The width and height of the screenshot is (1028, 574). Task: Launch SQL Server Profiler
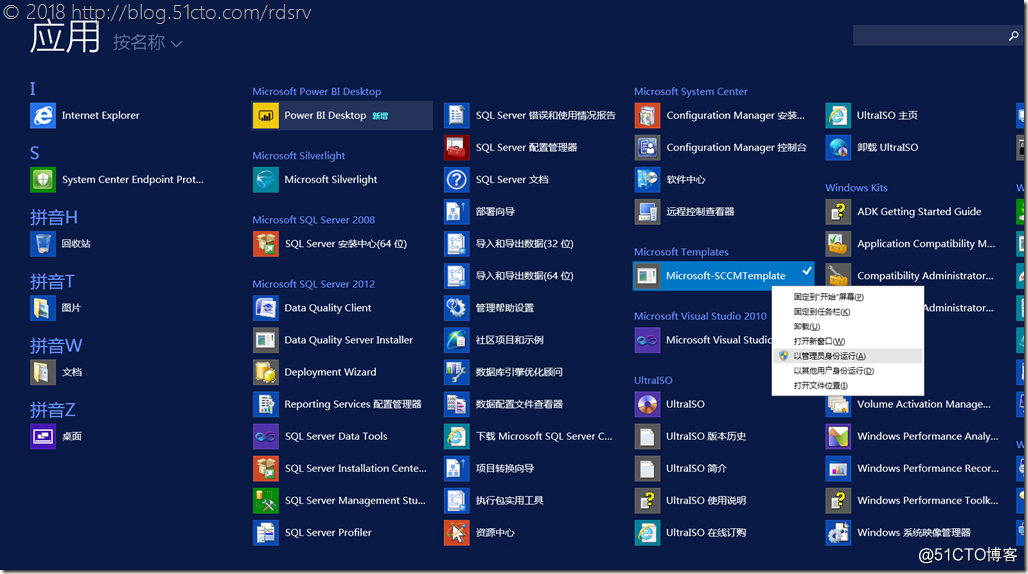point(313,533)
